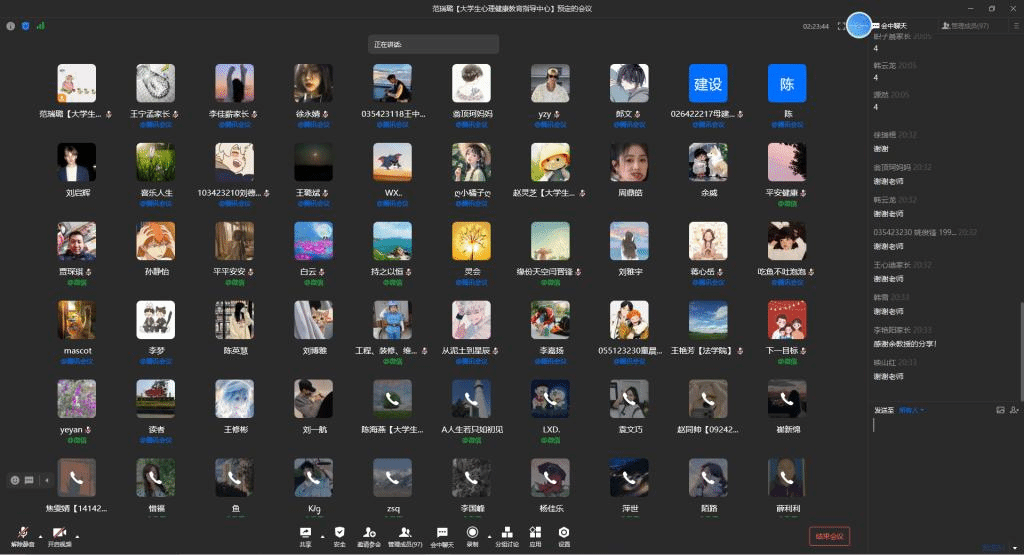Click the unmute microphone icon
Screen dimensions: 1024x555
(x=22, y=533)
